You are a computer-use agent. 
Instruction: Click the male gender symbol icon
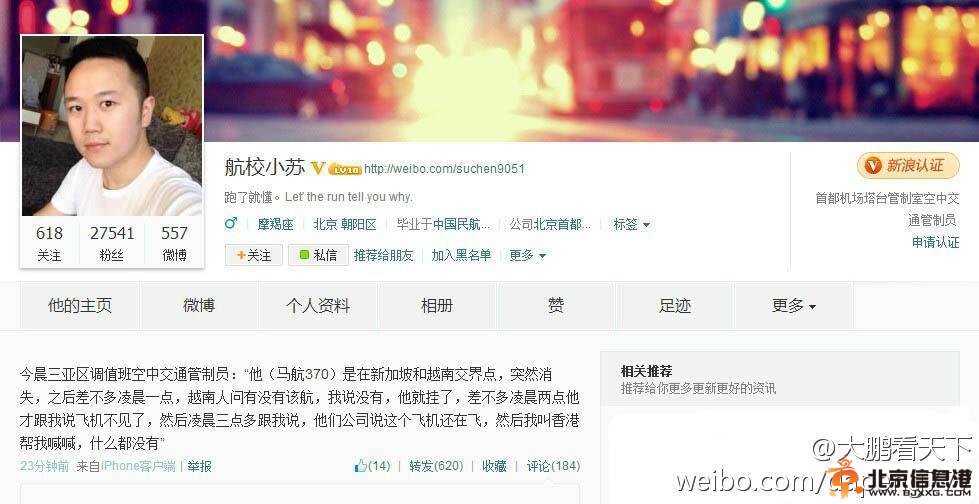pos(231,224)
